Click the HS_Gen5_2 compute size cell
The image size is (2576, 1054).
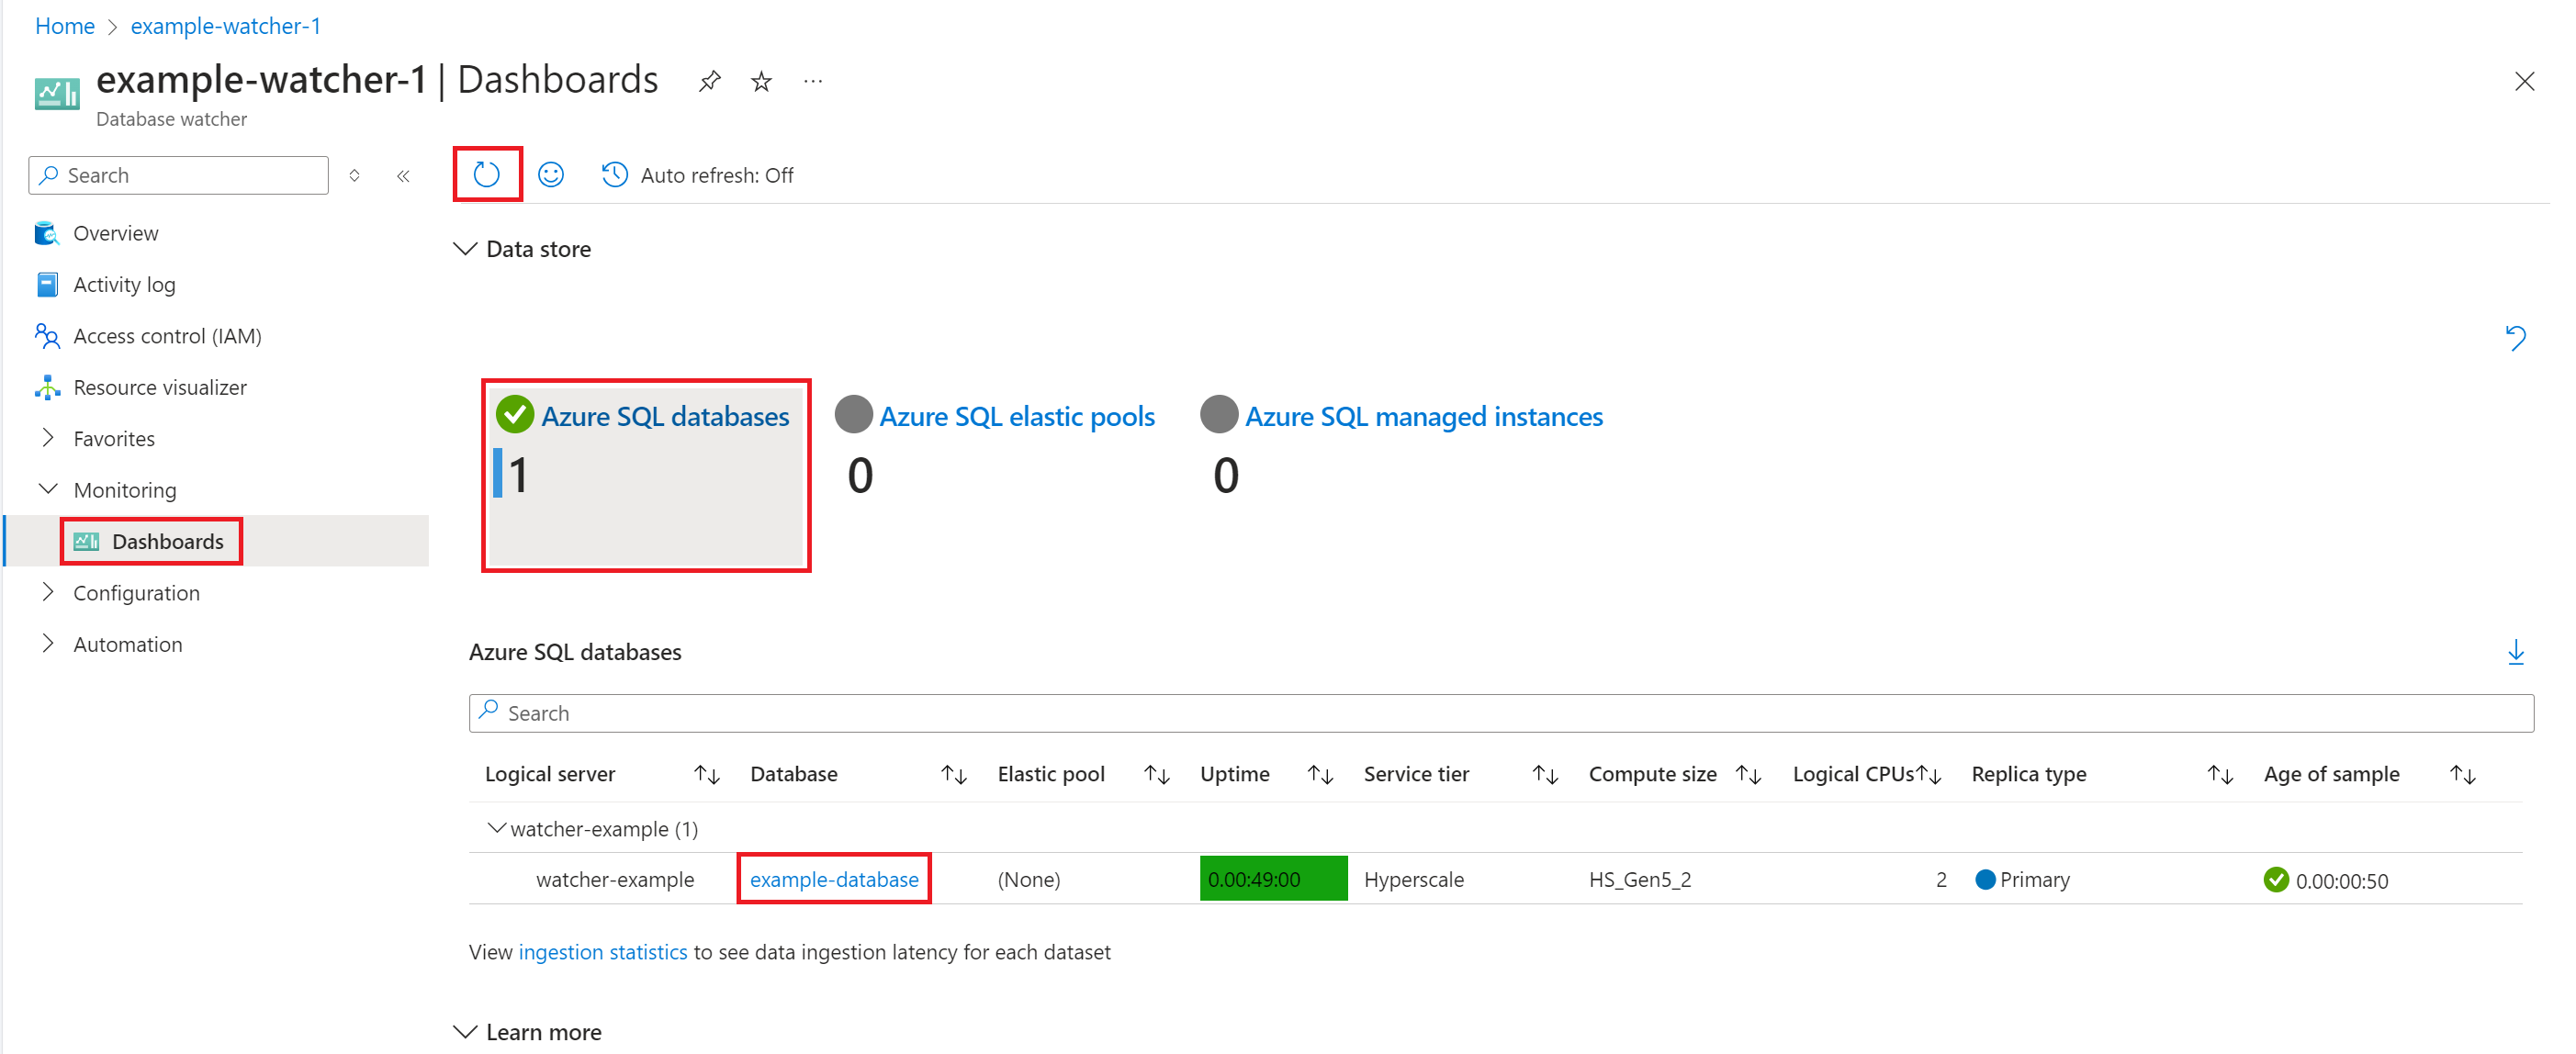[1639, 880]
